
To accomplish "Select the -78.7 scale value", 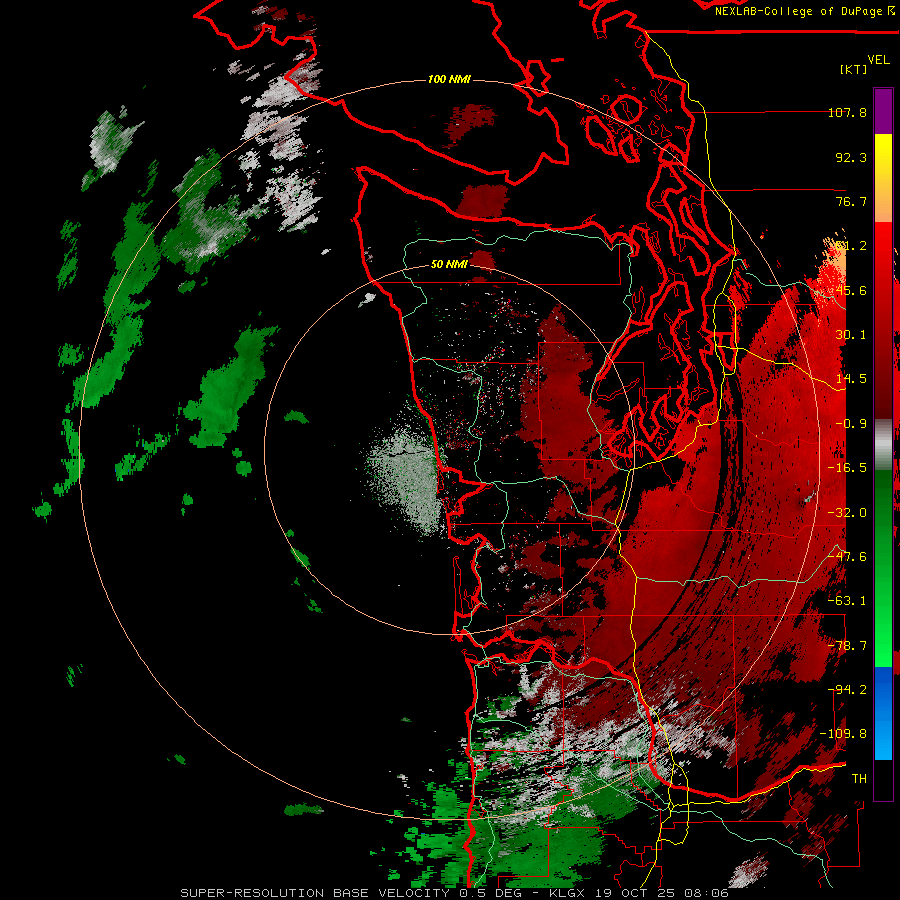I will pos(847,646).
